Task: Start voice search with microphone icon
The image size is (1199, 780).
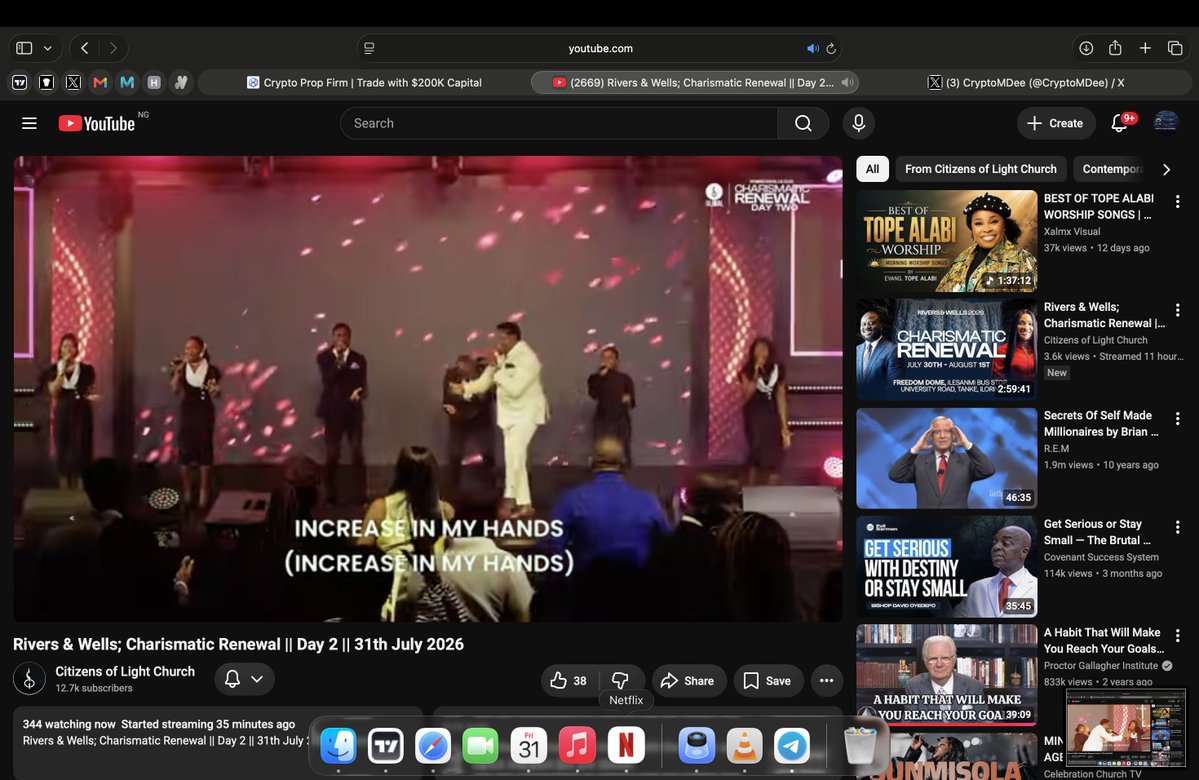Action: coord(859,123)
